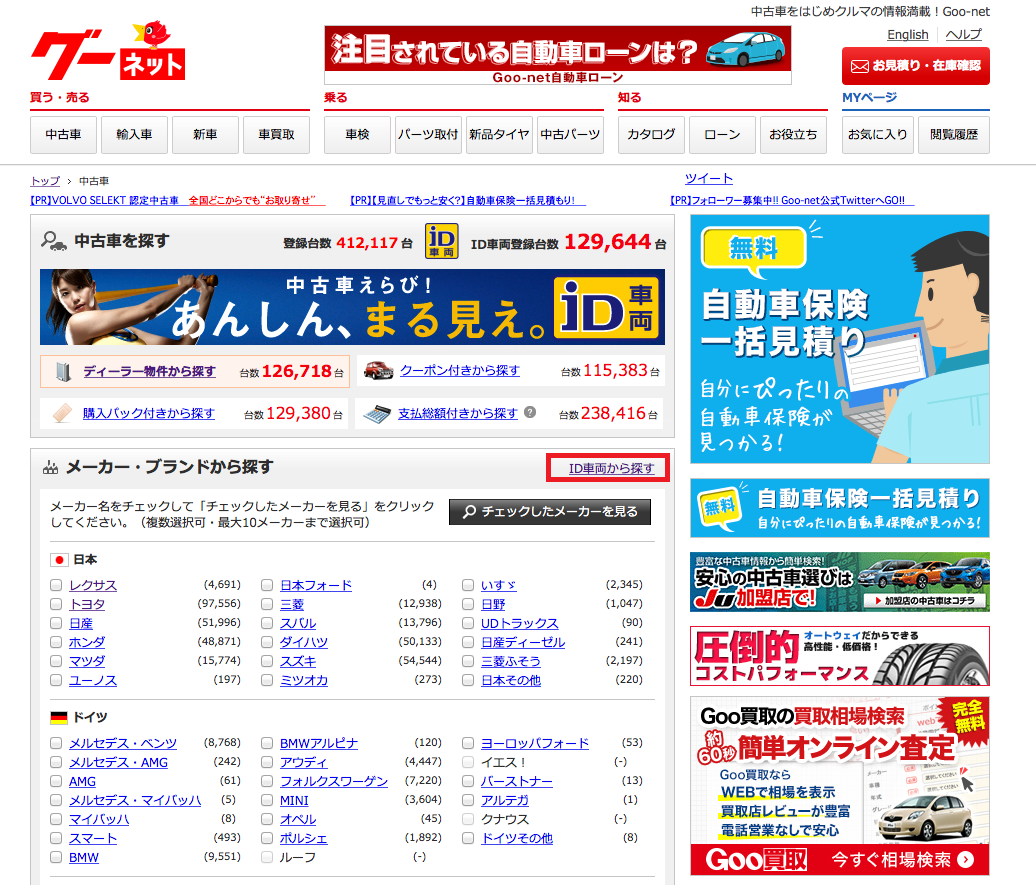Open the 中古パーツ tab
The width and height of the screenshot is (1036, 885).
(x=570, y=135)
